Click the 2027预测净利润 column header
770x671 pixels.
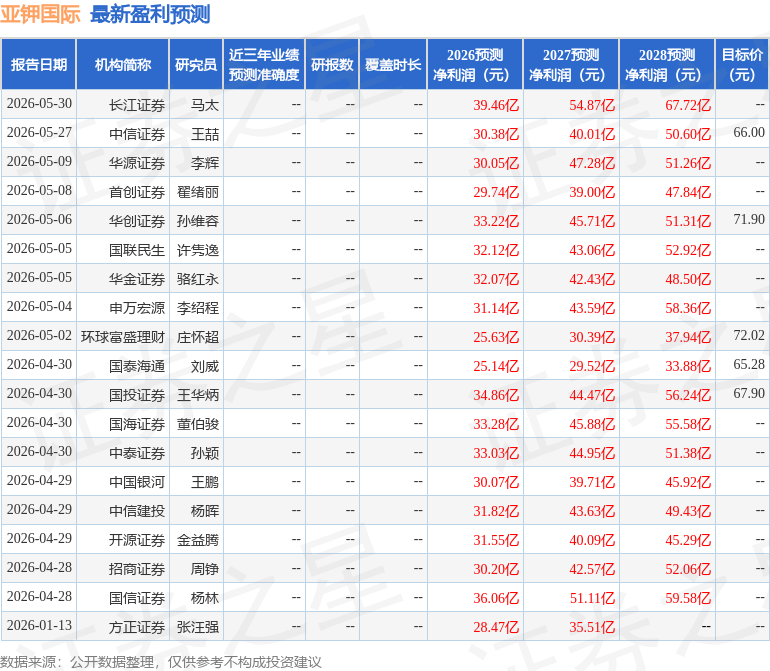coord(571,64)
